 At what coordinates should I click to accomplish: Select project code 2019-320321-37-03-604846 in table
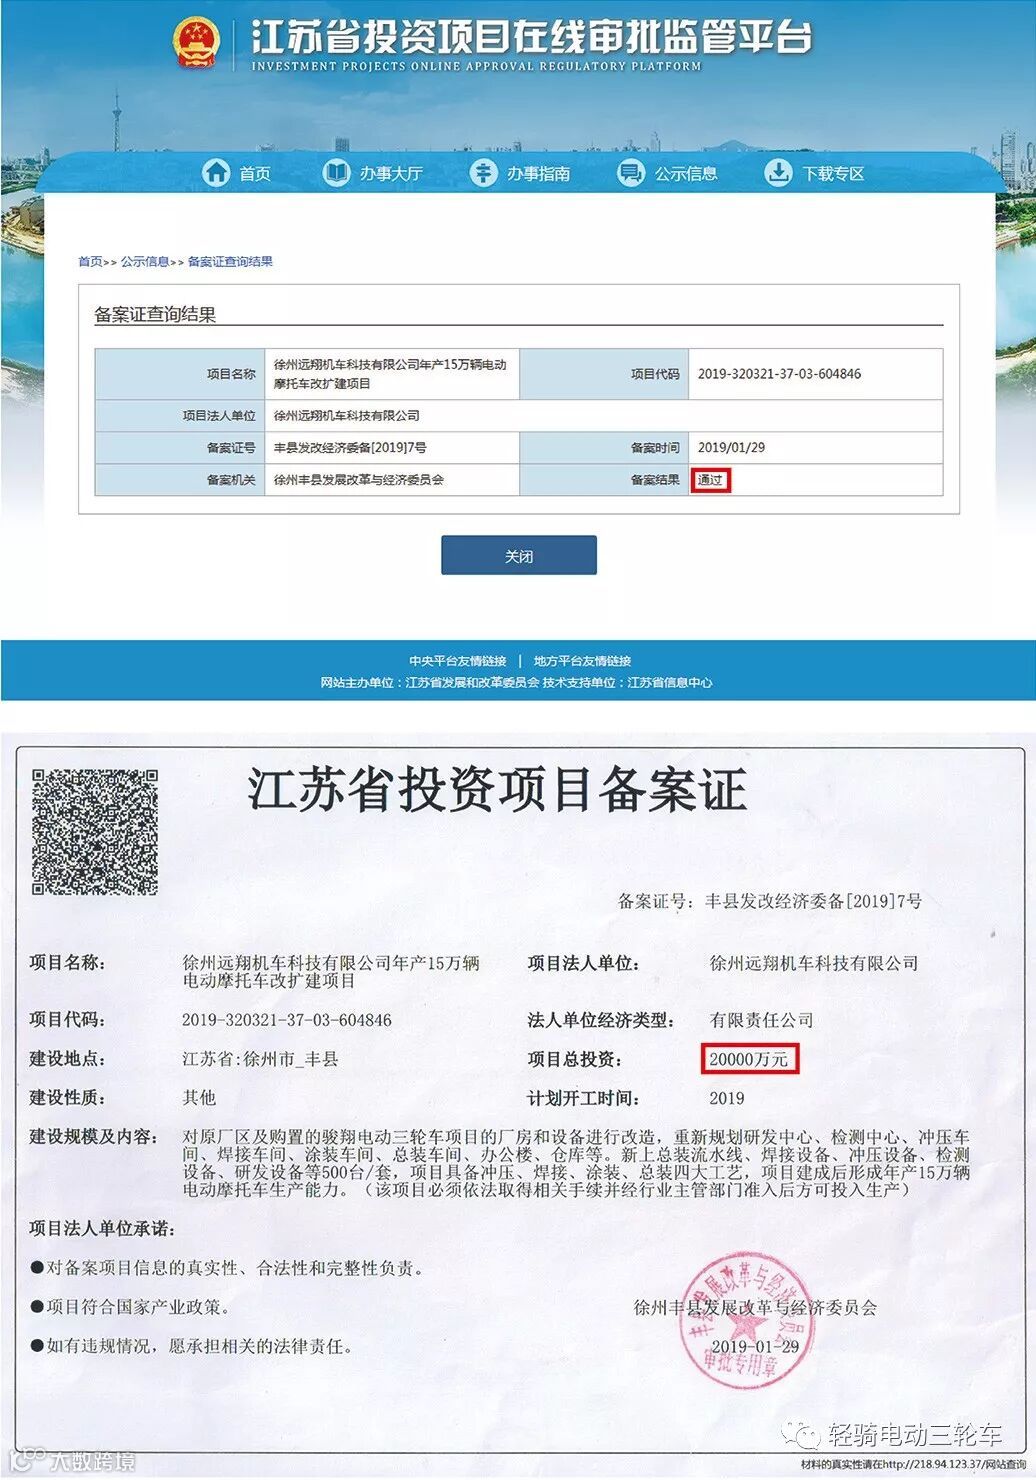coord(779,374)
